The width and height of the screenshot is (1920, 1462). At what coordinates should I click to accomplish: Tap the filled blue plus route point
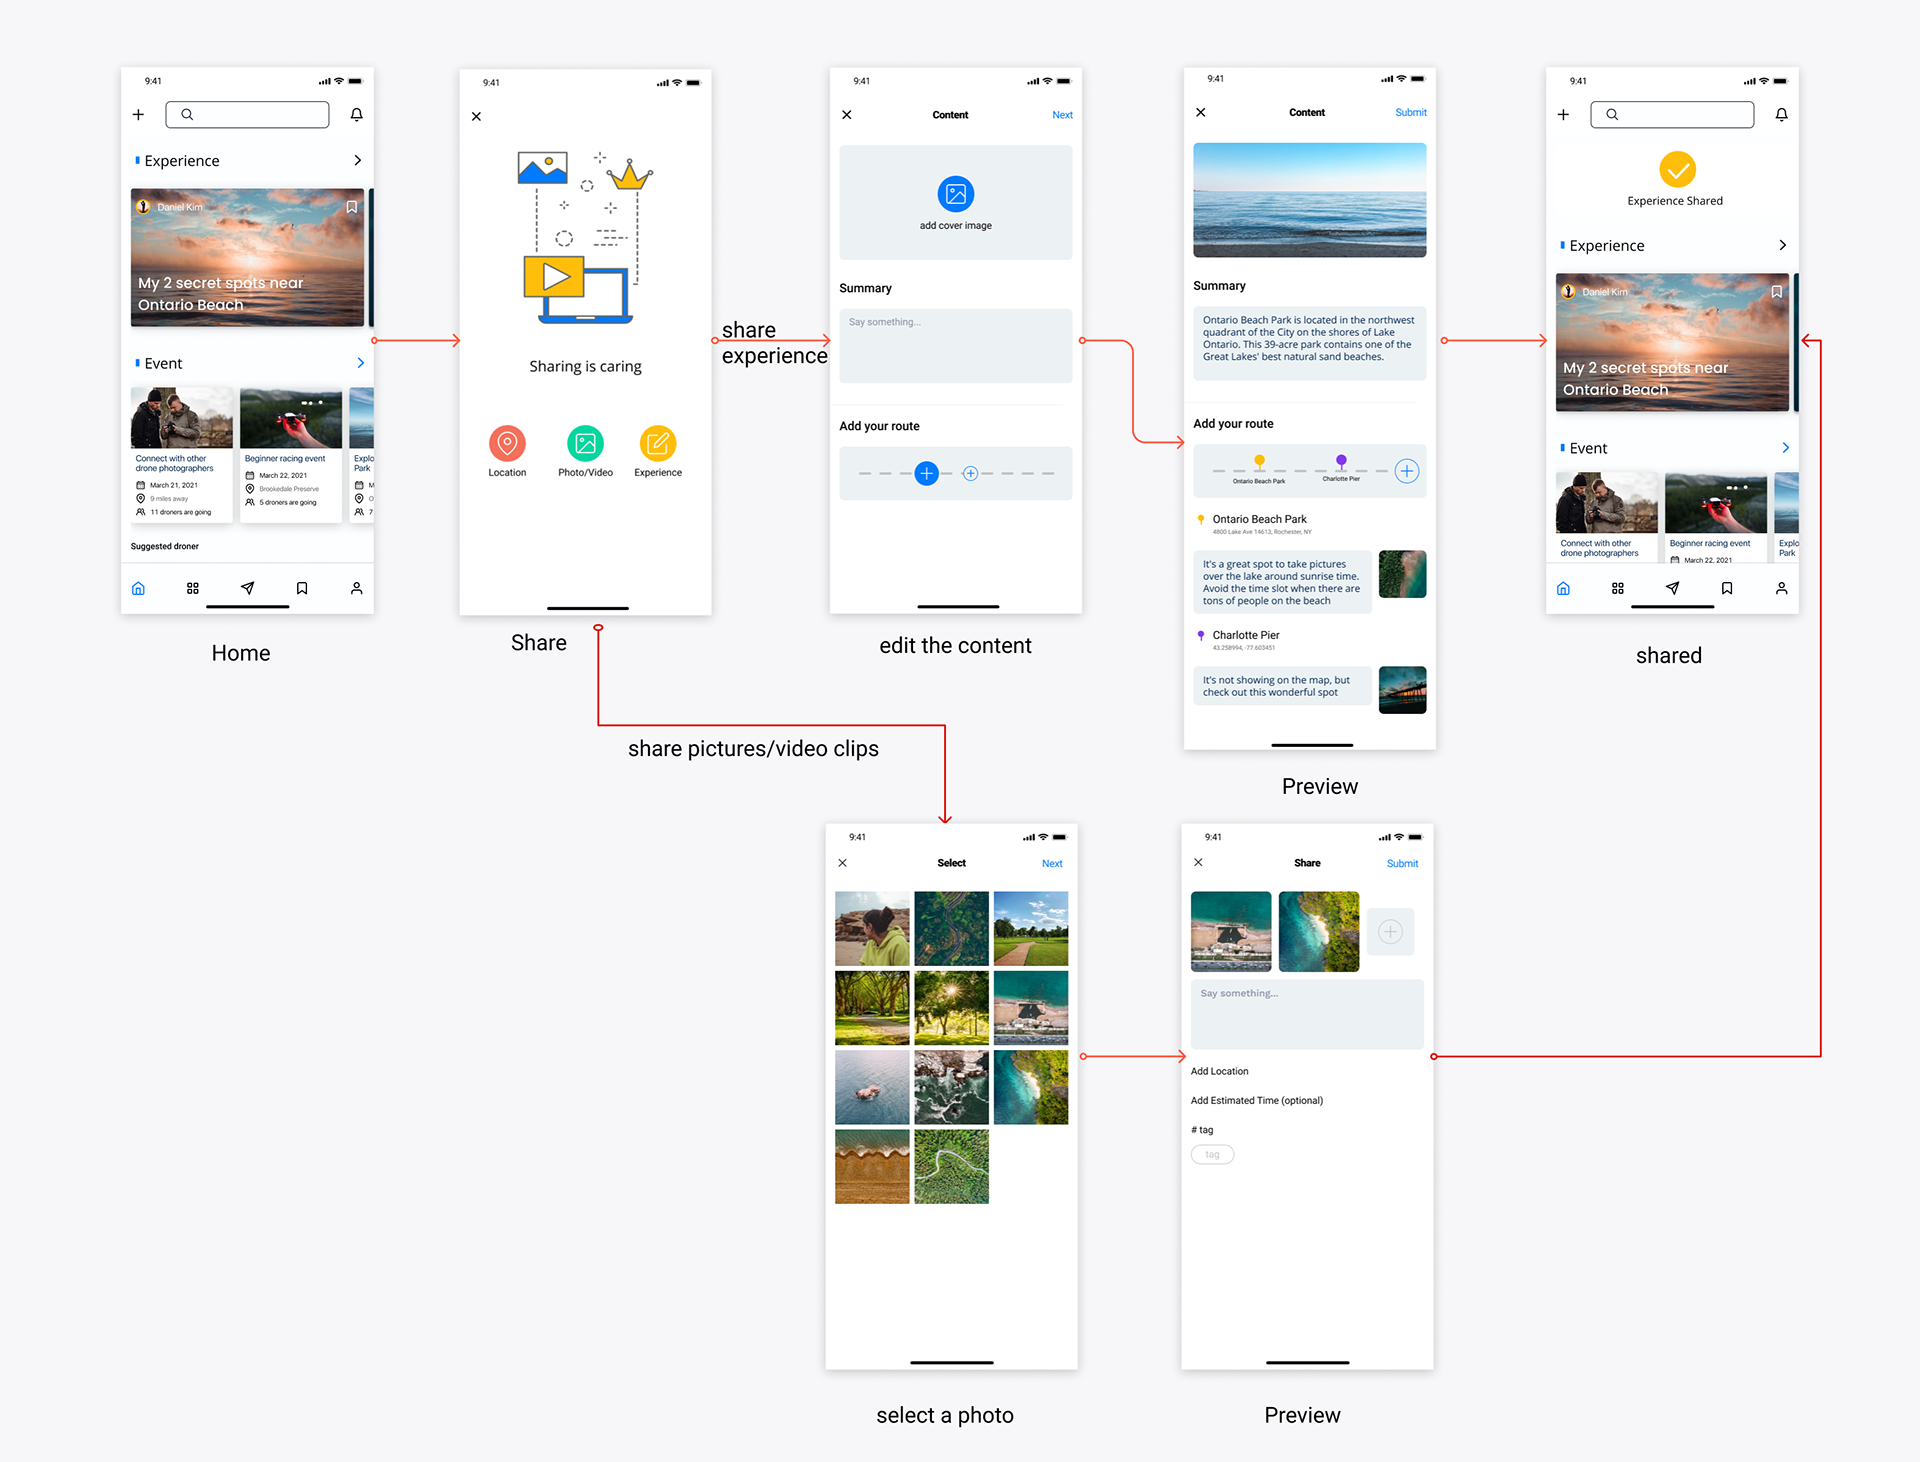(x=927, y=473)
